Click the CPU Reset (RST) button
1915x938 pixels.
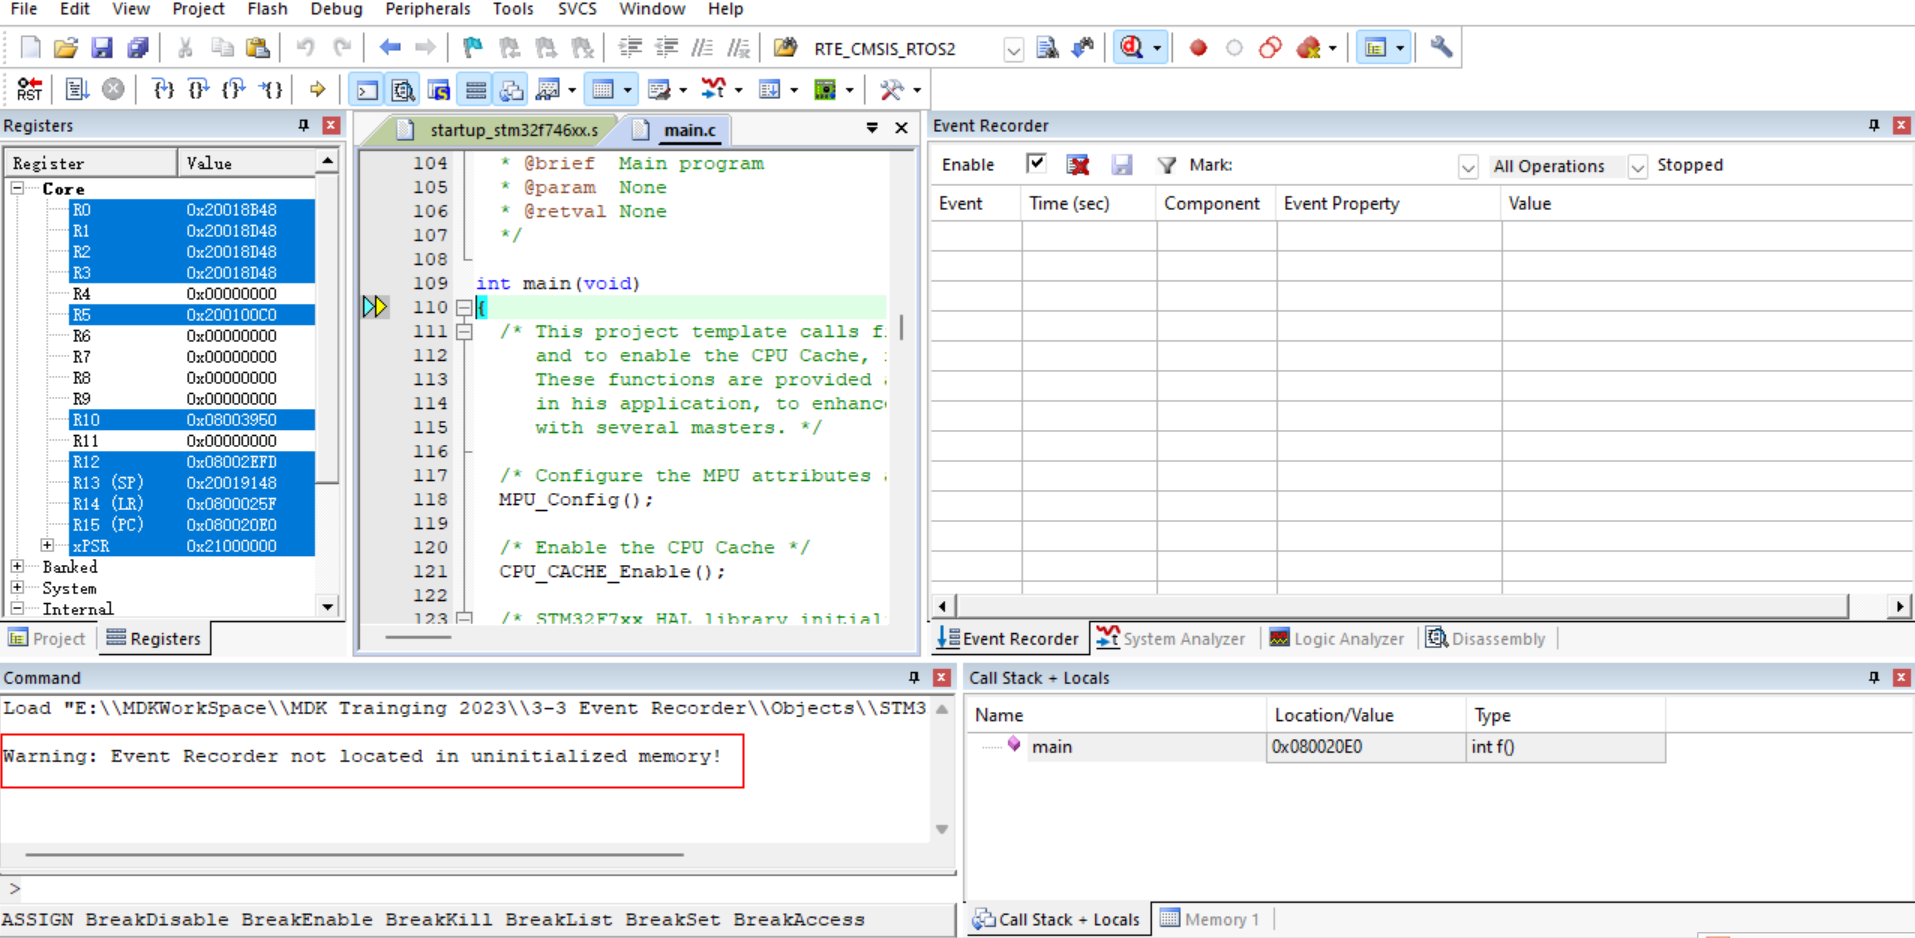coord(30,90)
